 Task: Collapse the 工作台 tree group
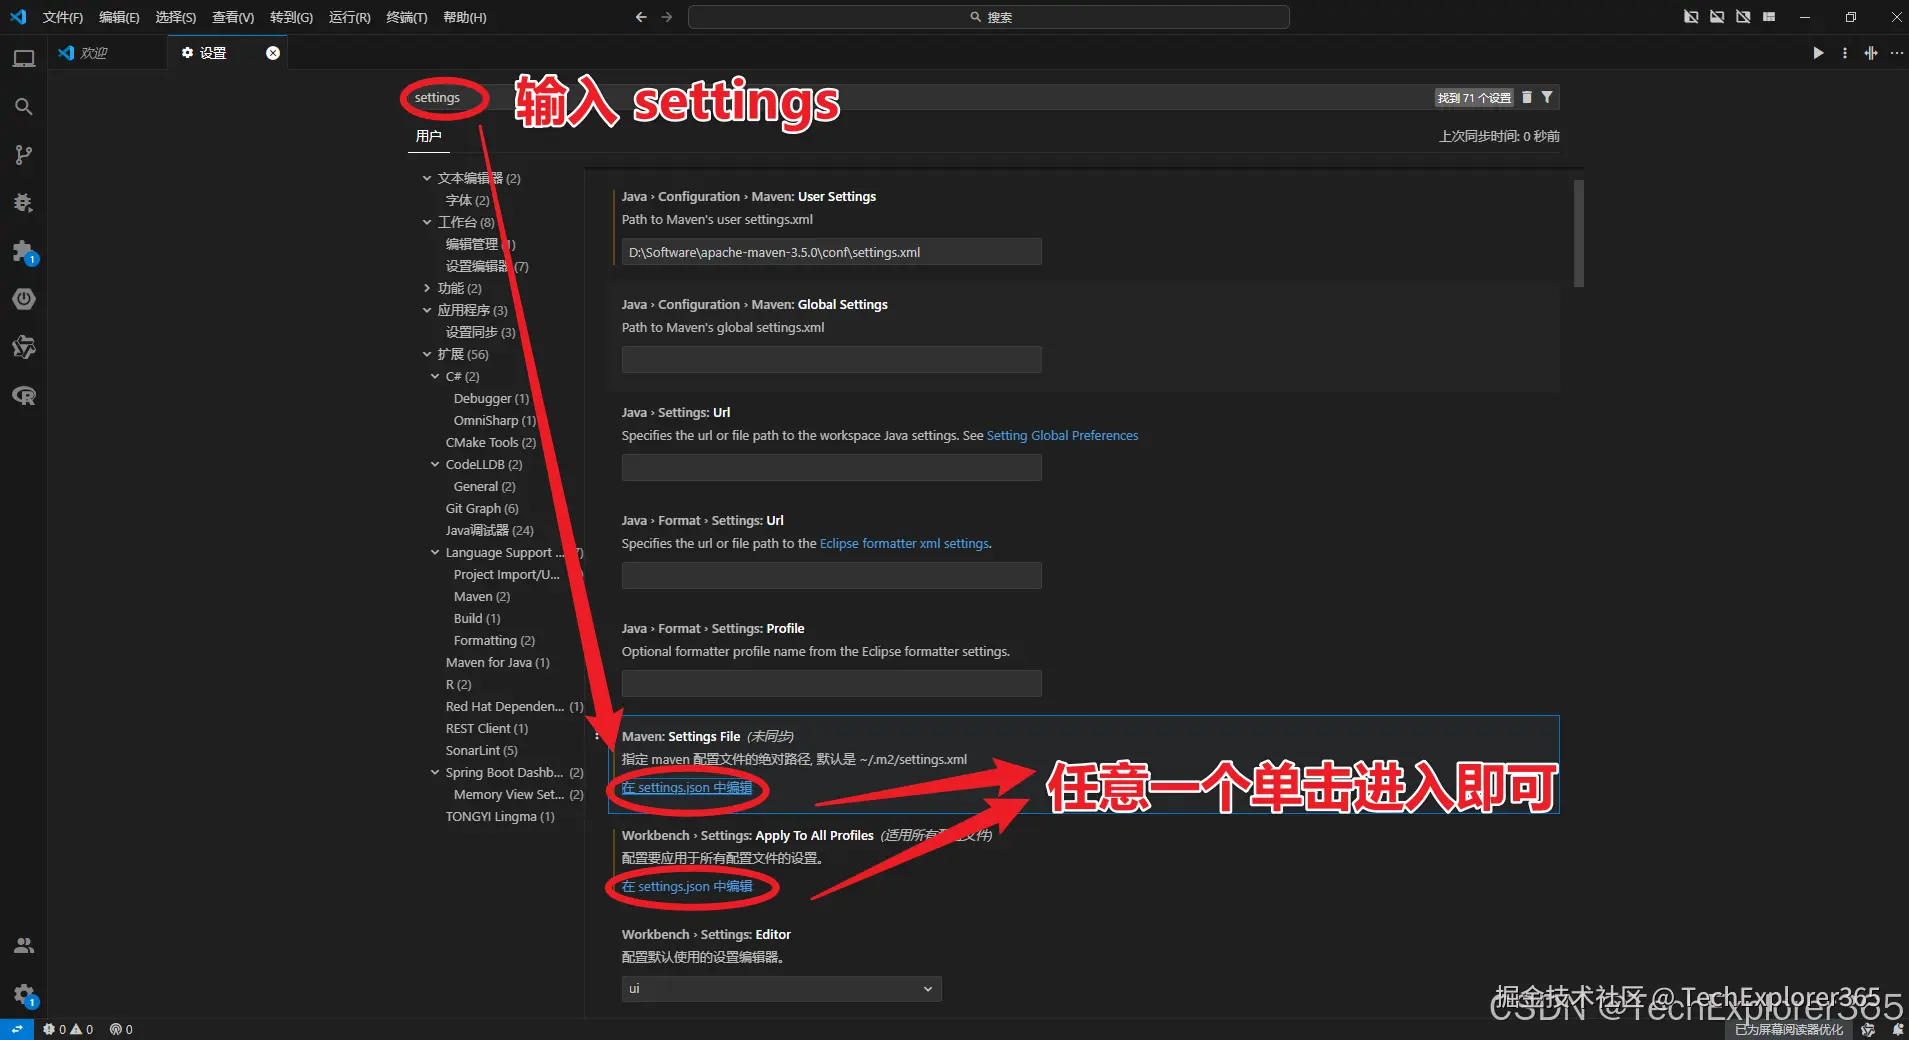point(427,222)
